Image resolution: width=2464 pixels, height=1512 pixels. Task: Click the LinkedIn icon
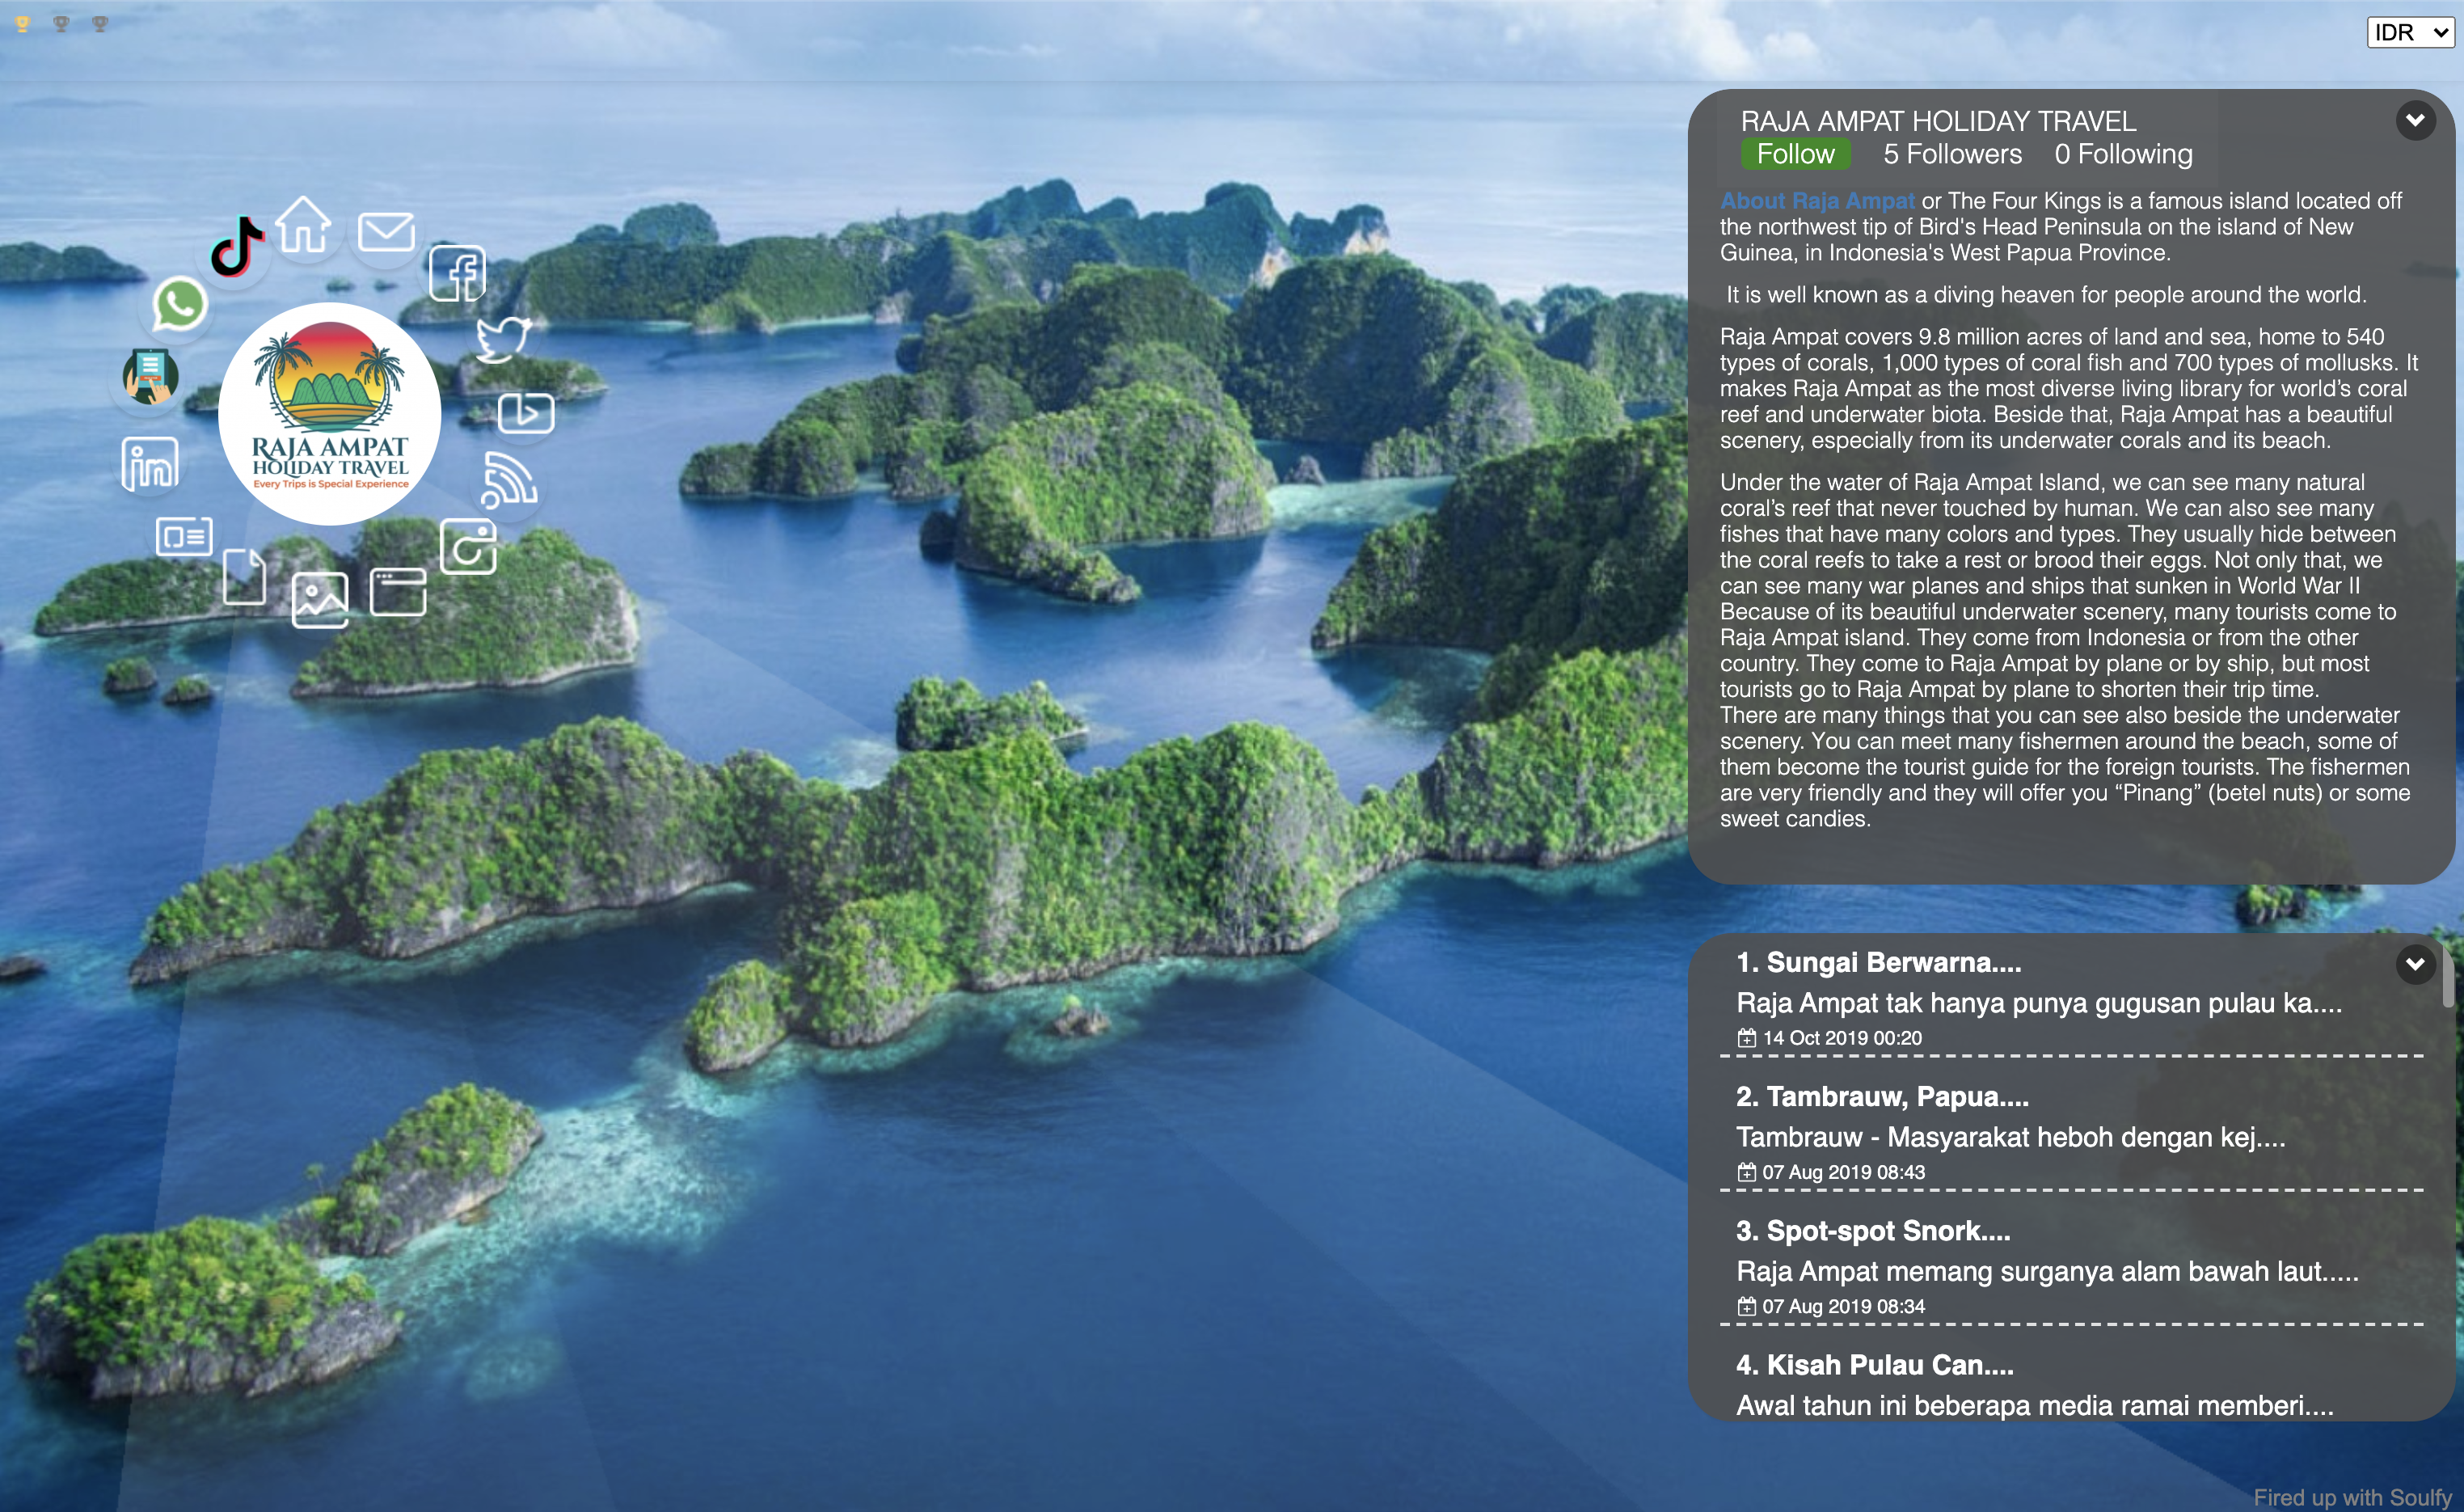[x=150, y=464]
